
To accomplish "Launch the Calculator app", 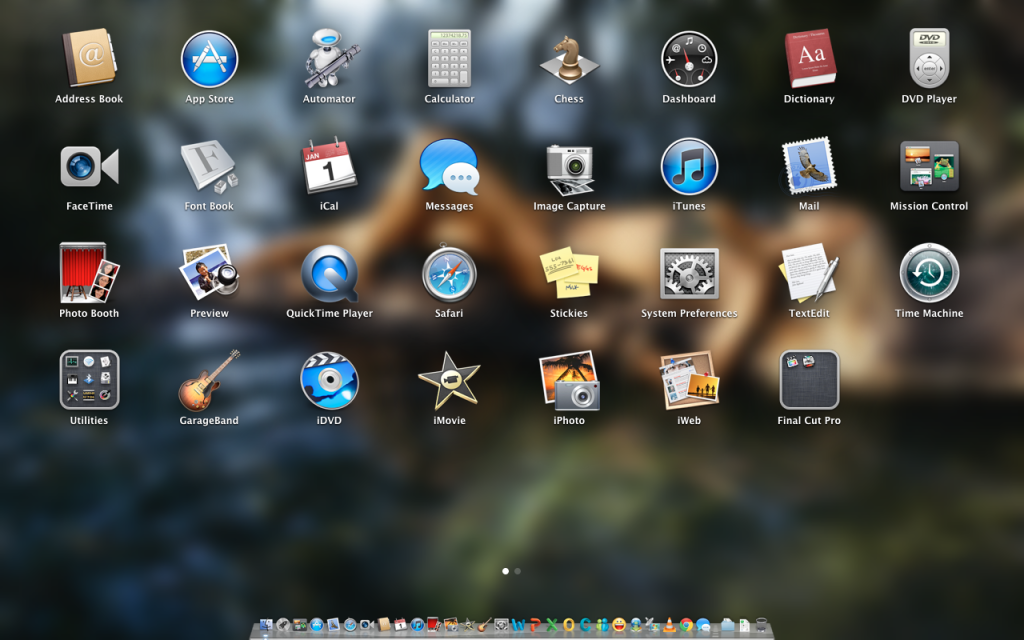I will pyautogui.click(x=449, y=59).
